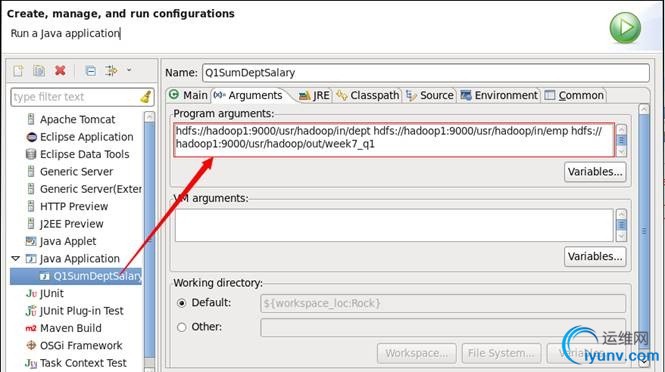The width and height of the screenshot is (665, 372).
Task: Click in the VM arguments text area
Action: [394, 225]
